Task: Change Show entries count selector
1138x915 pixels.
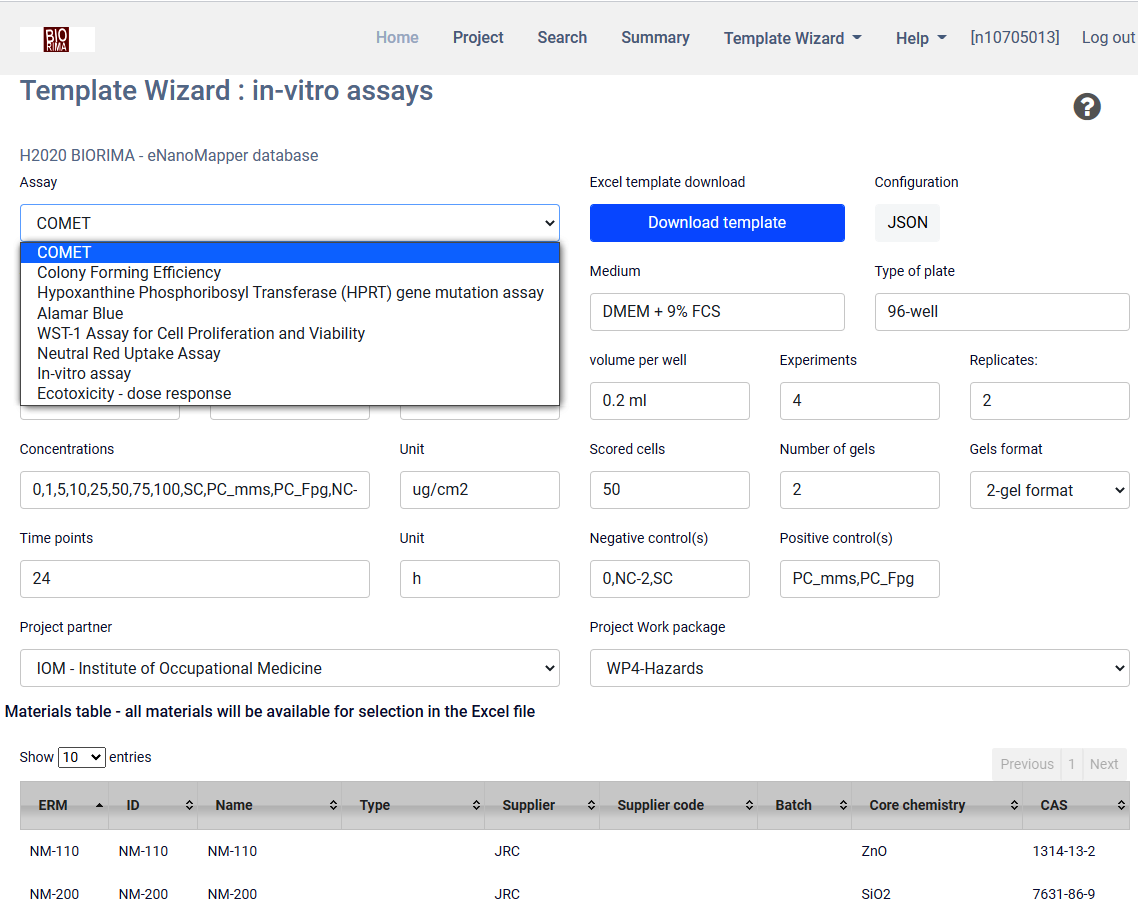Action: [x=81, y=757]
